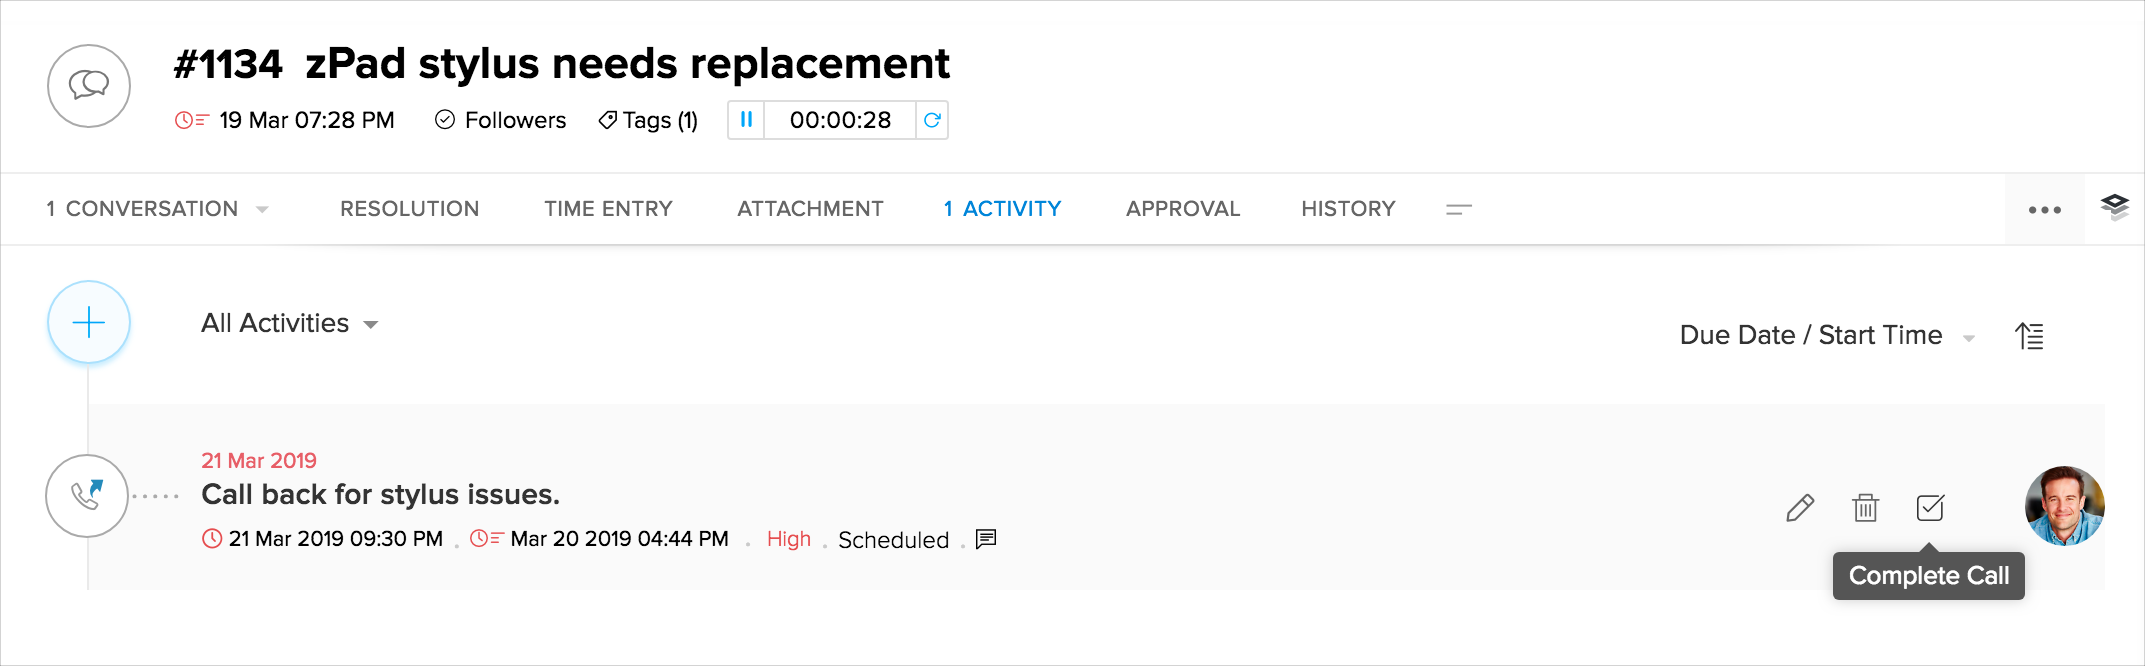Click the Followers link
Screen dimensions: 2145x666
pos(501,120)
